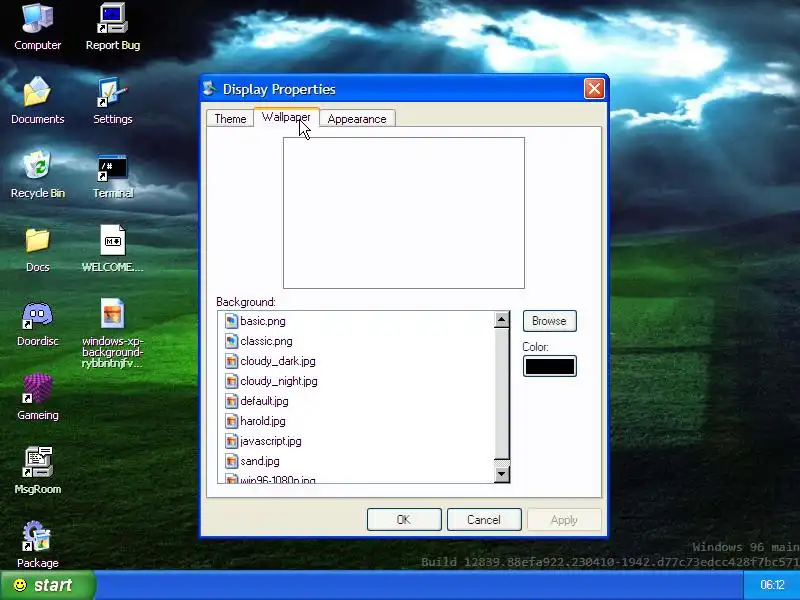Click the background list scroll down arrow
The width and height of the screenshot is (800, 600).
(x=502, y=474)
